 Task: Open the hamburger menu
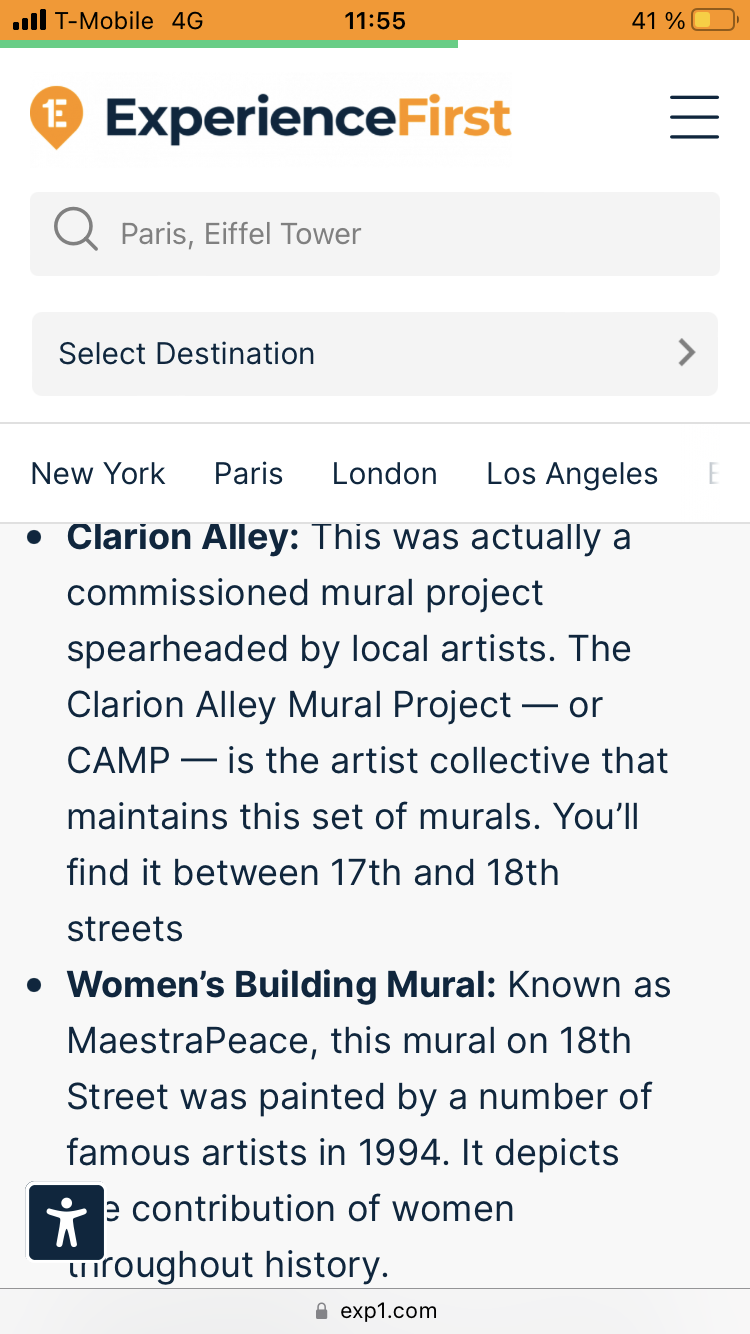[694, 117]
